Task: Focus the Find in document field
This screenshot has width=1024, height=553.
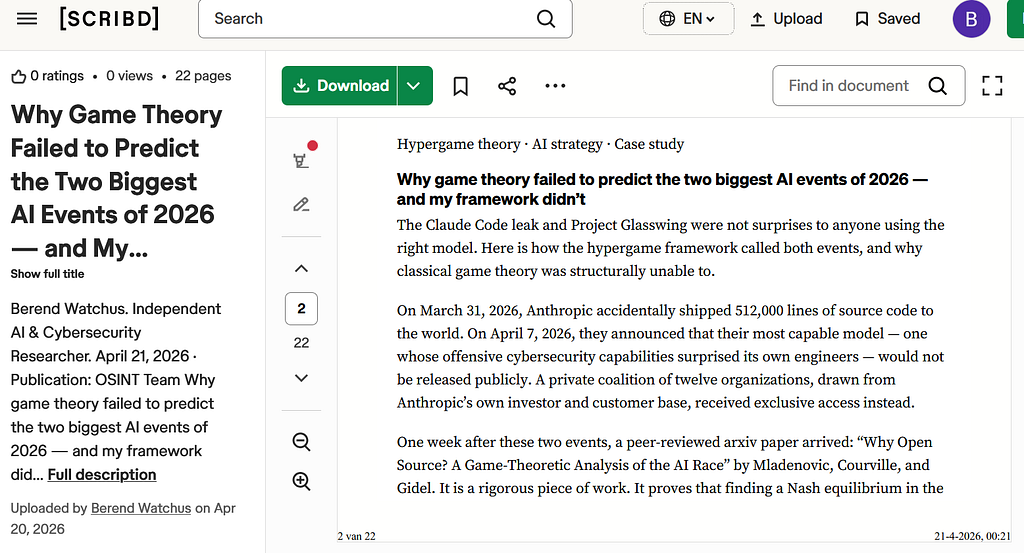Action: click(x=869, y=86)
